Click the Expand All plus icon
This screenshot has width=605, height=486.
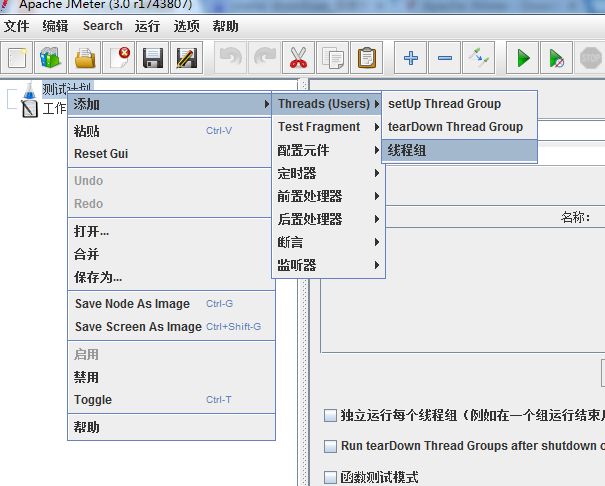coord(411,58)
